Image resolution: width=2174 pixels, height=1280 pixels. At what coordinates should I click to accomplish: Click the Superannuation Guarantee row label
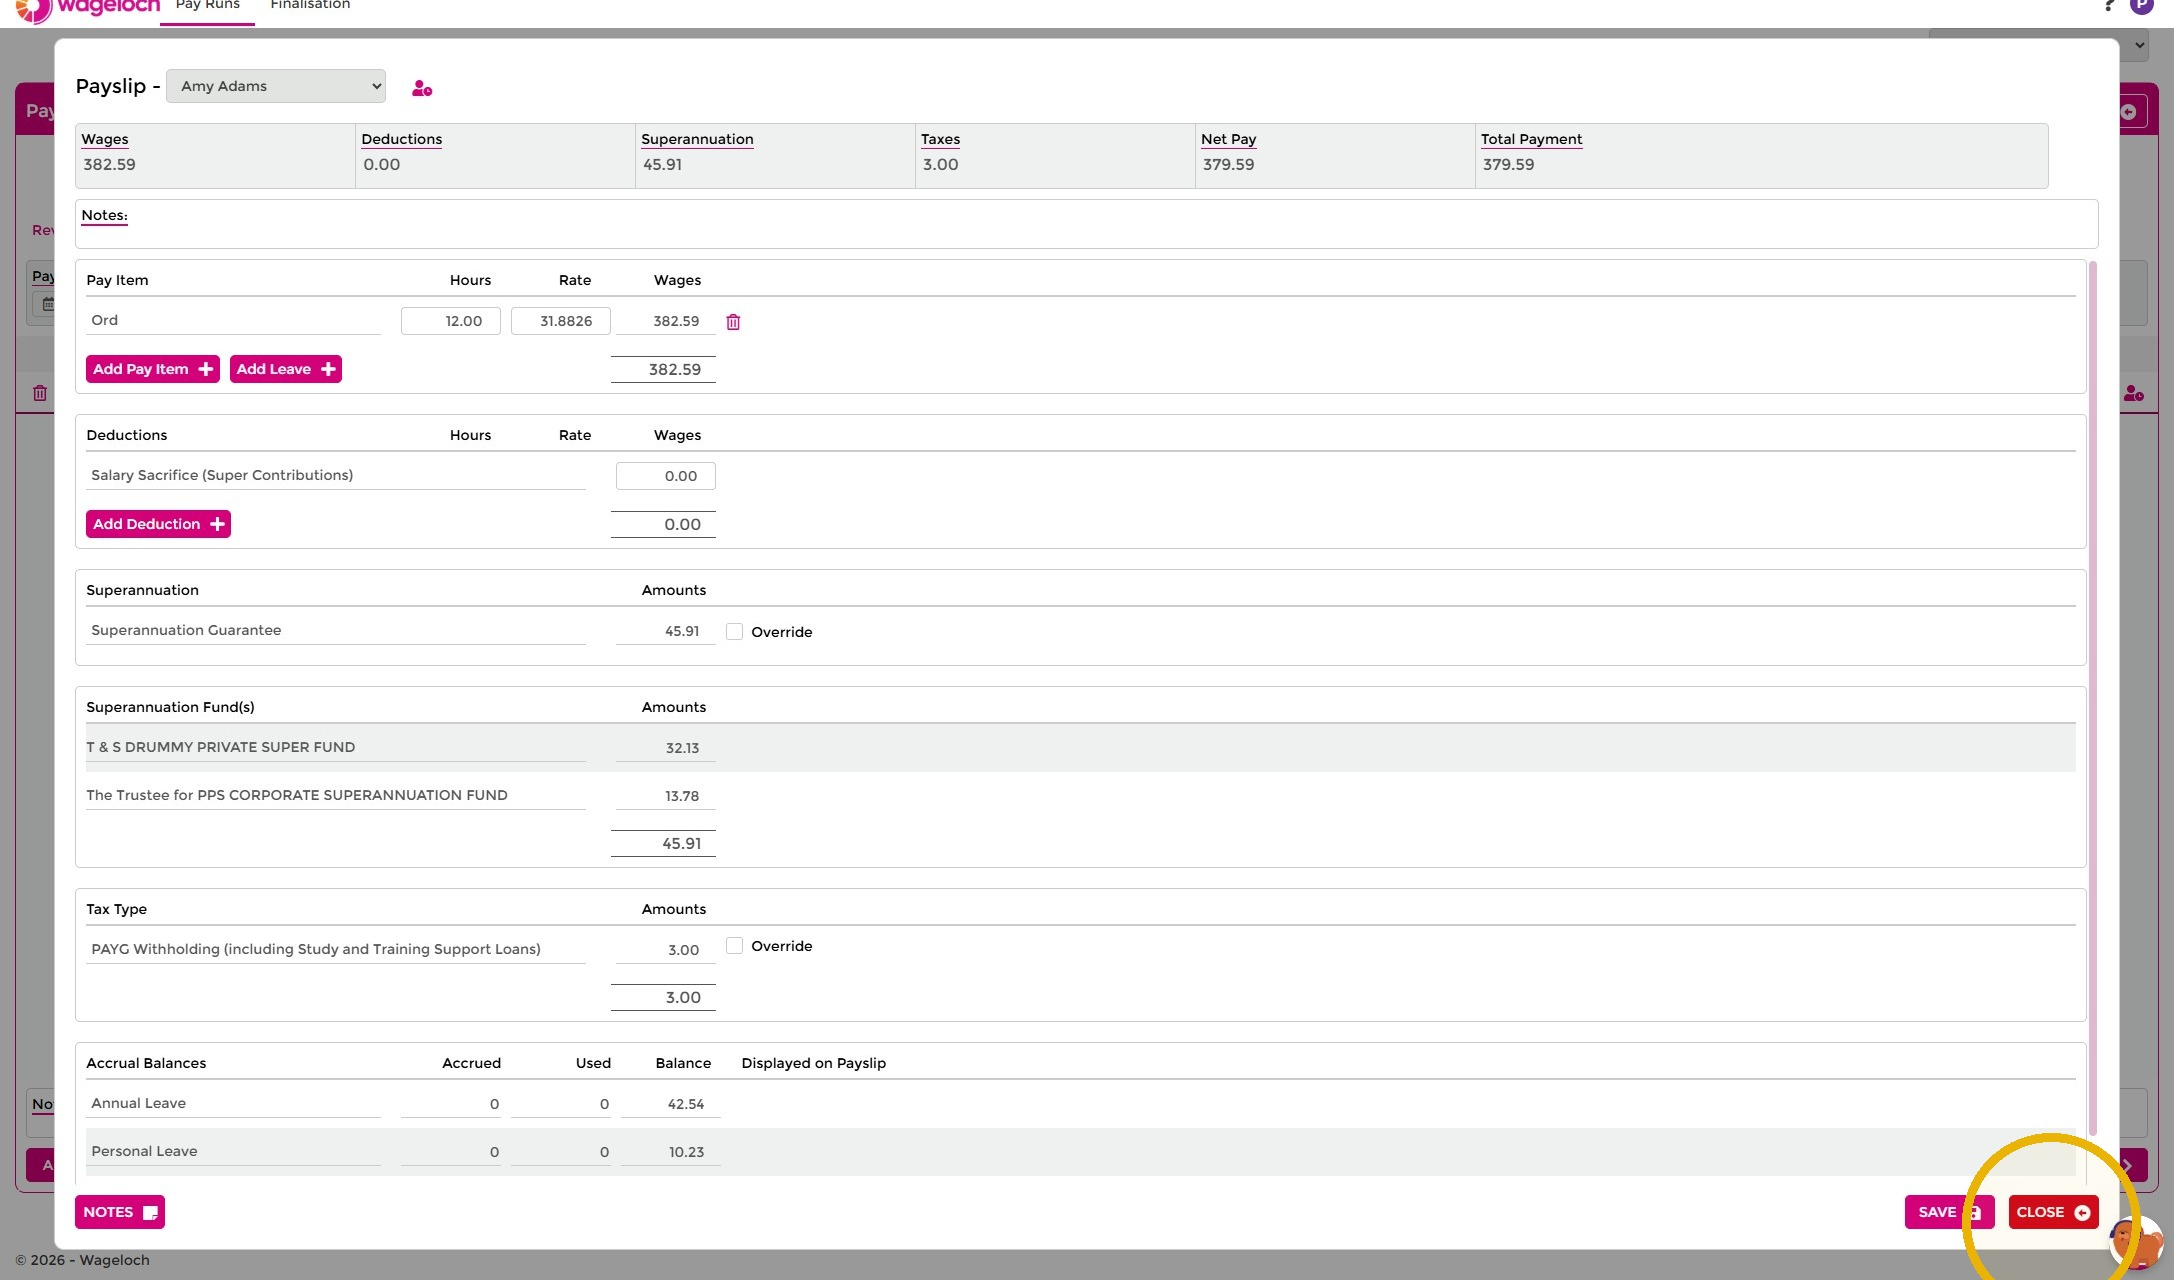186,630
